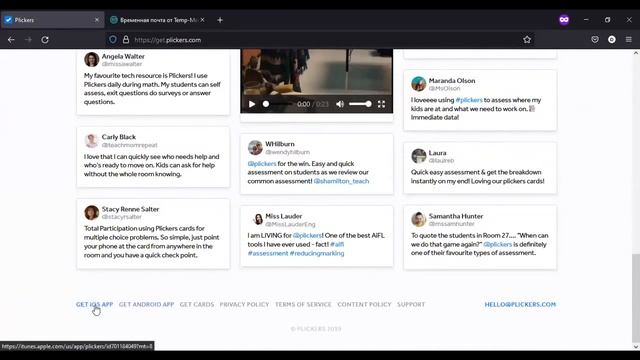This screenshot has height=360, width=640.
Task: Switch to the Plickers tab
Action: [x=53, y=20]
